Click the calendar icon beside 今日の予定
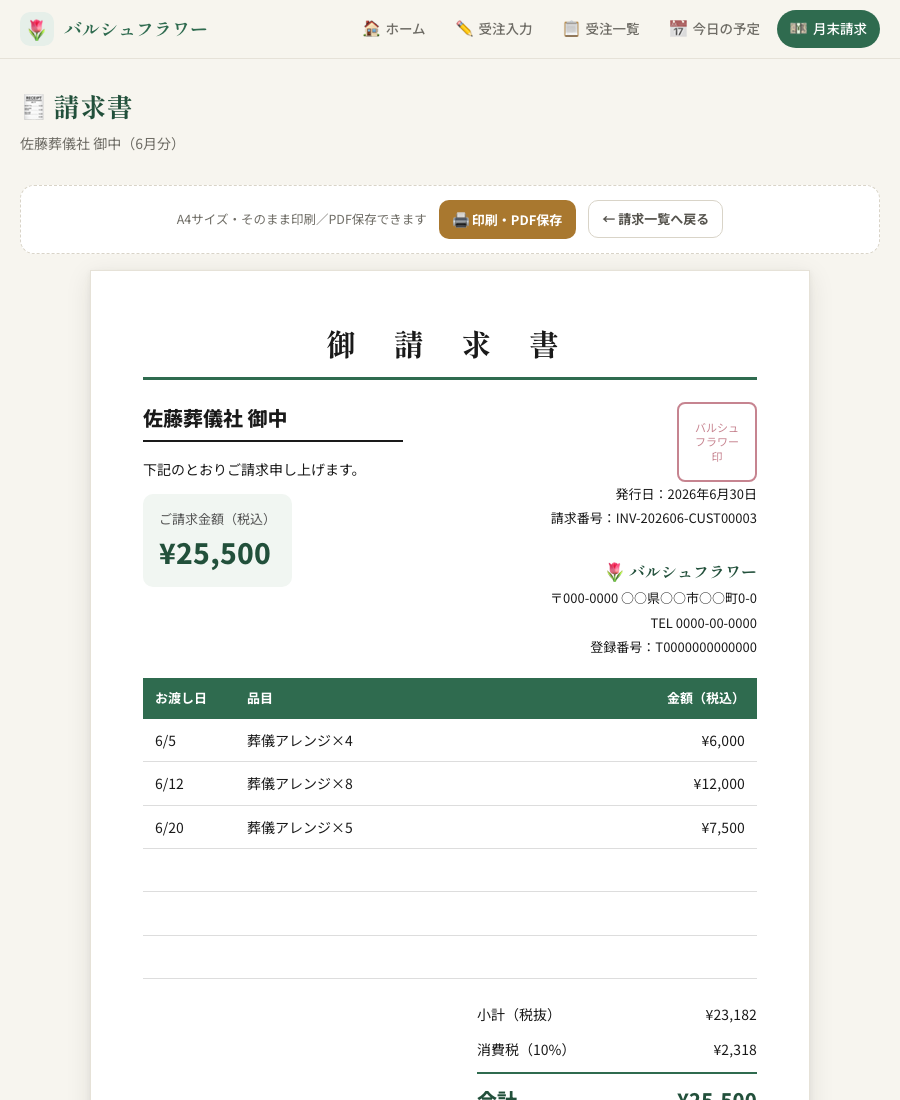 [x=678, y=29]
